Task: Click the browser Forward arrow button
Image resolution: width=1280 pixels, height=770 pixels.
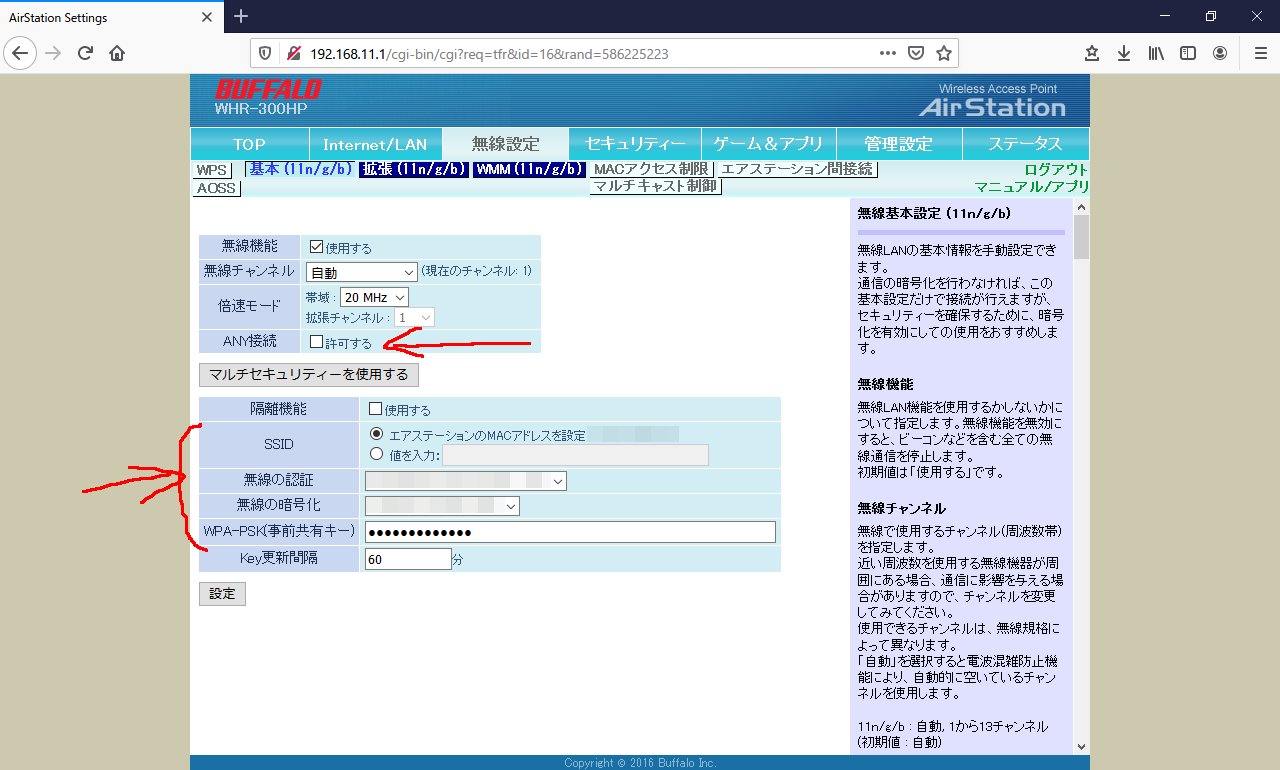Action: pyautogui.click(x=53, y=53)
